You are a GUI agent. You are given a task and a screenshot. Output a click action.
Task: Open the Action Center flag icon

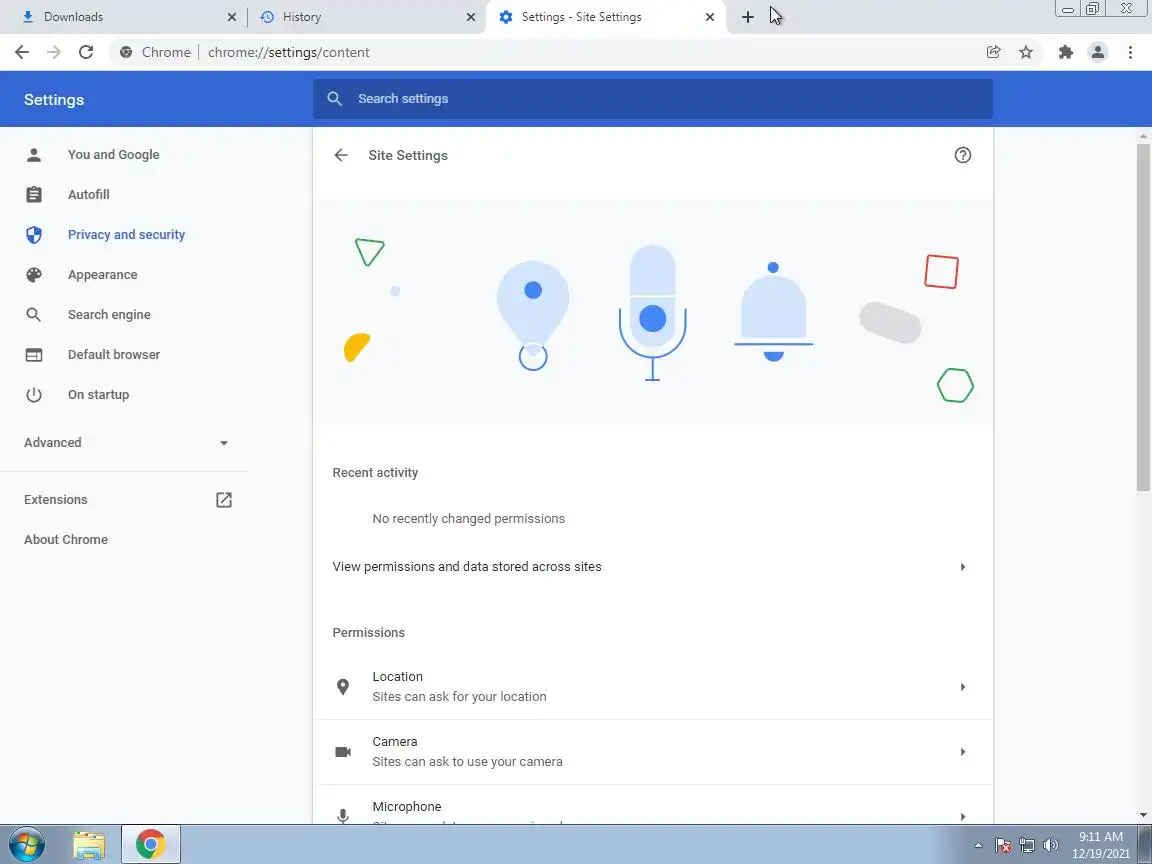(1003, 845)
